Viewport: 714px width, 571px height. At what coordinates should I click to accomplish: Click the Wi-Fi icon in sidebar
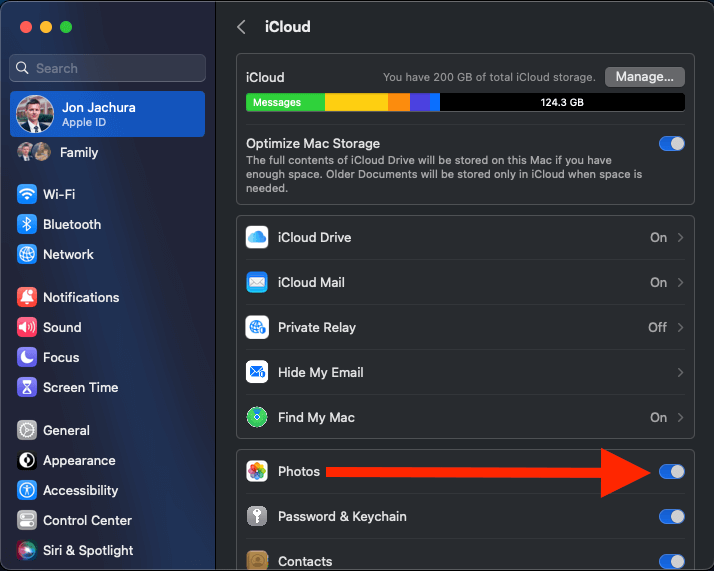click(x=27, y=194)
